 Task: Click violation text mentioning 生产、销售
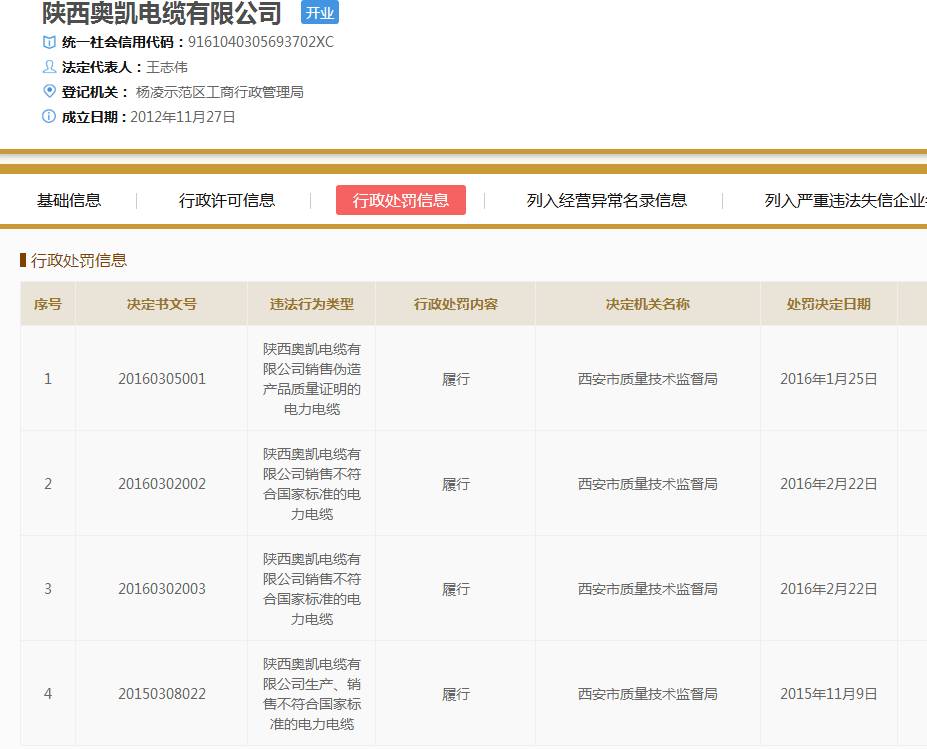click(312, 693)
